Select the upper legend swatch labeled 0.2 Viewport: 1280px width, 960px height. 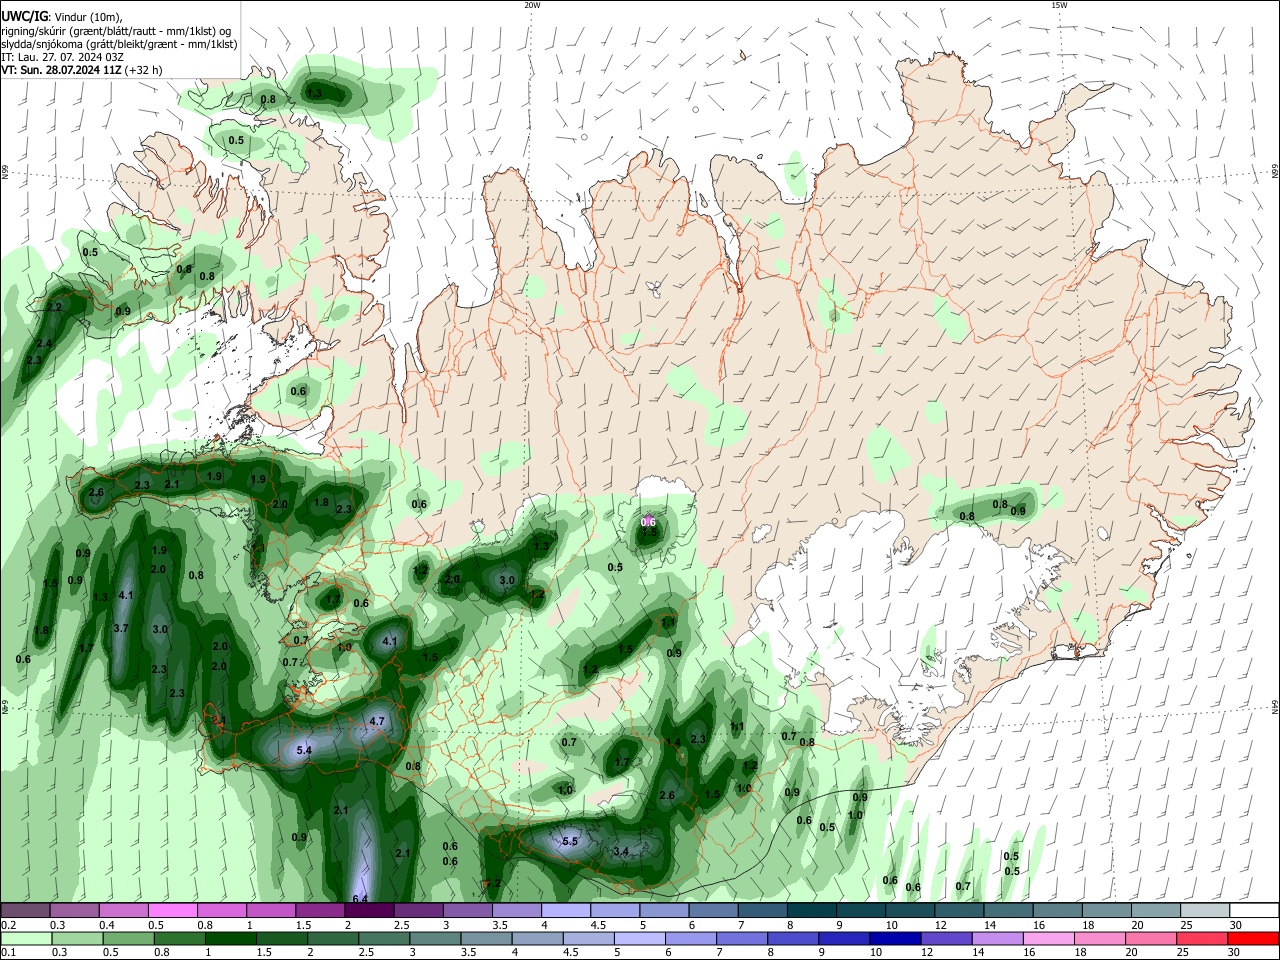(x=26, y=911)
